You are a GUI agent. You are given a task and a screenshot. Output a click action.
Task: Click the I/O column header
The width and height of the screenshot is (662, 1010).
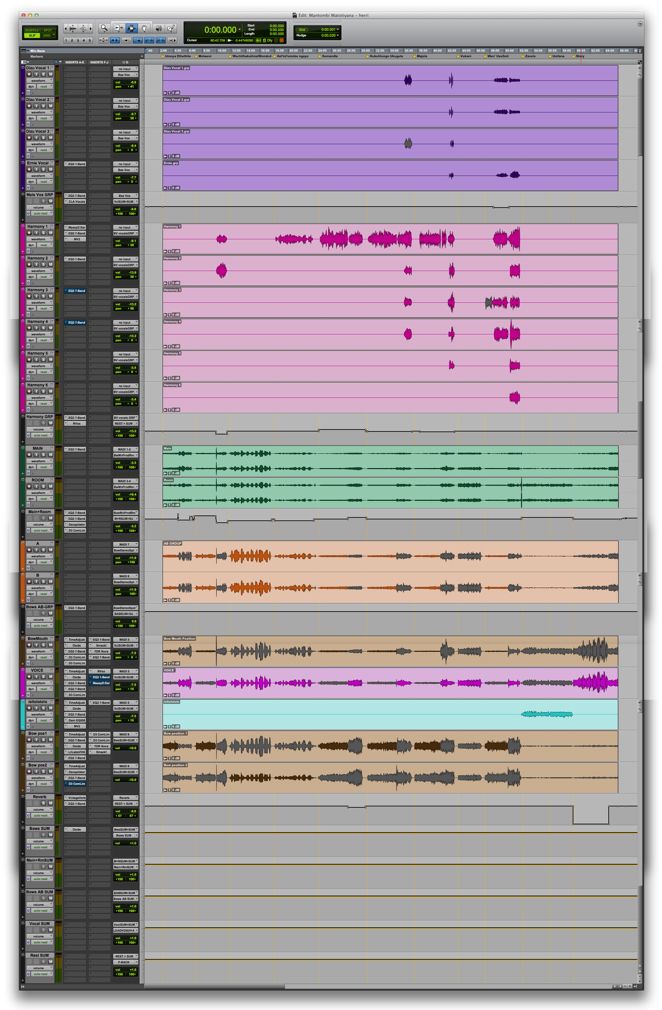coord(125,61)
